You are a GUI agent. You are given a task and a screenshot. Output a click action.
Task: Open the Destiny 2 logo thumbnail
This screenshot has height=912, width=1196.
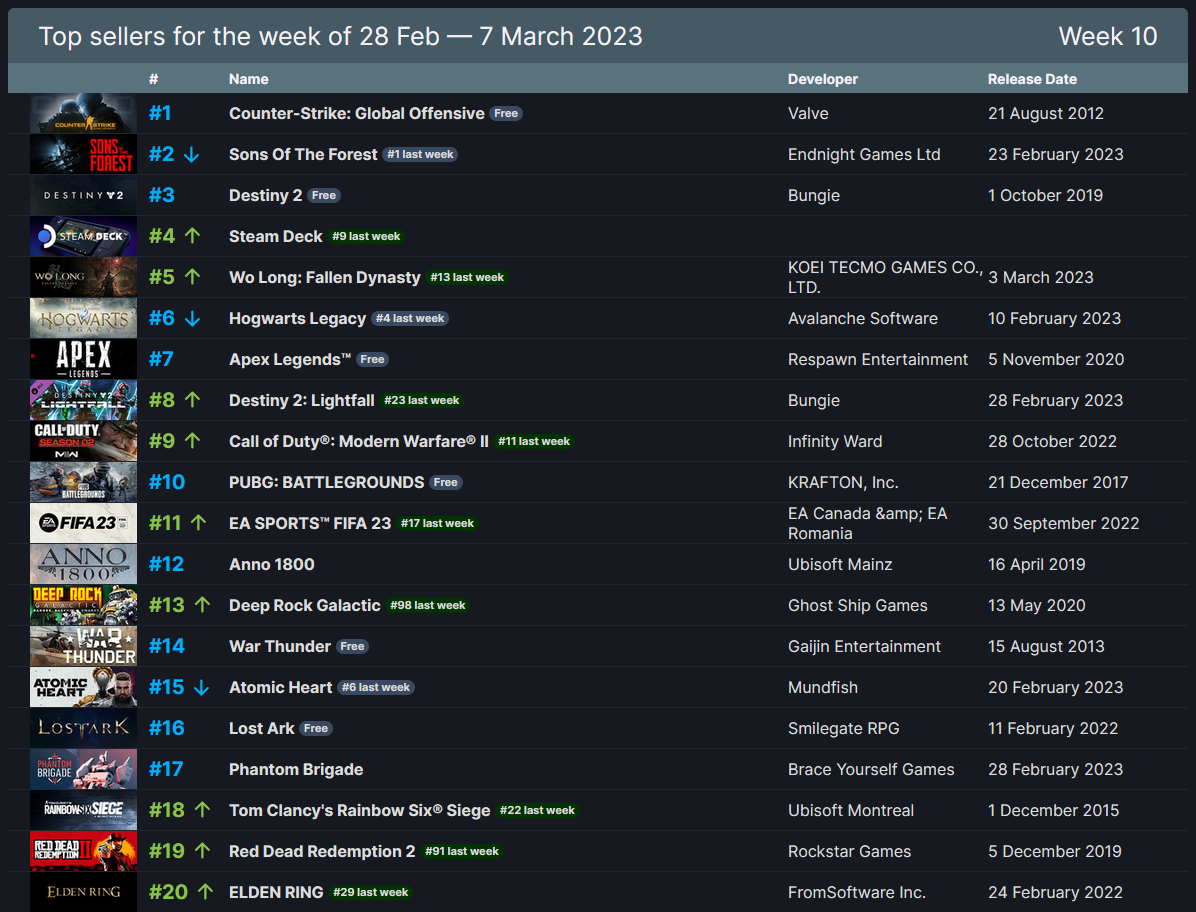(x=83, y=195)
